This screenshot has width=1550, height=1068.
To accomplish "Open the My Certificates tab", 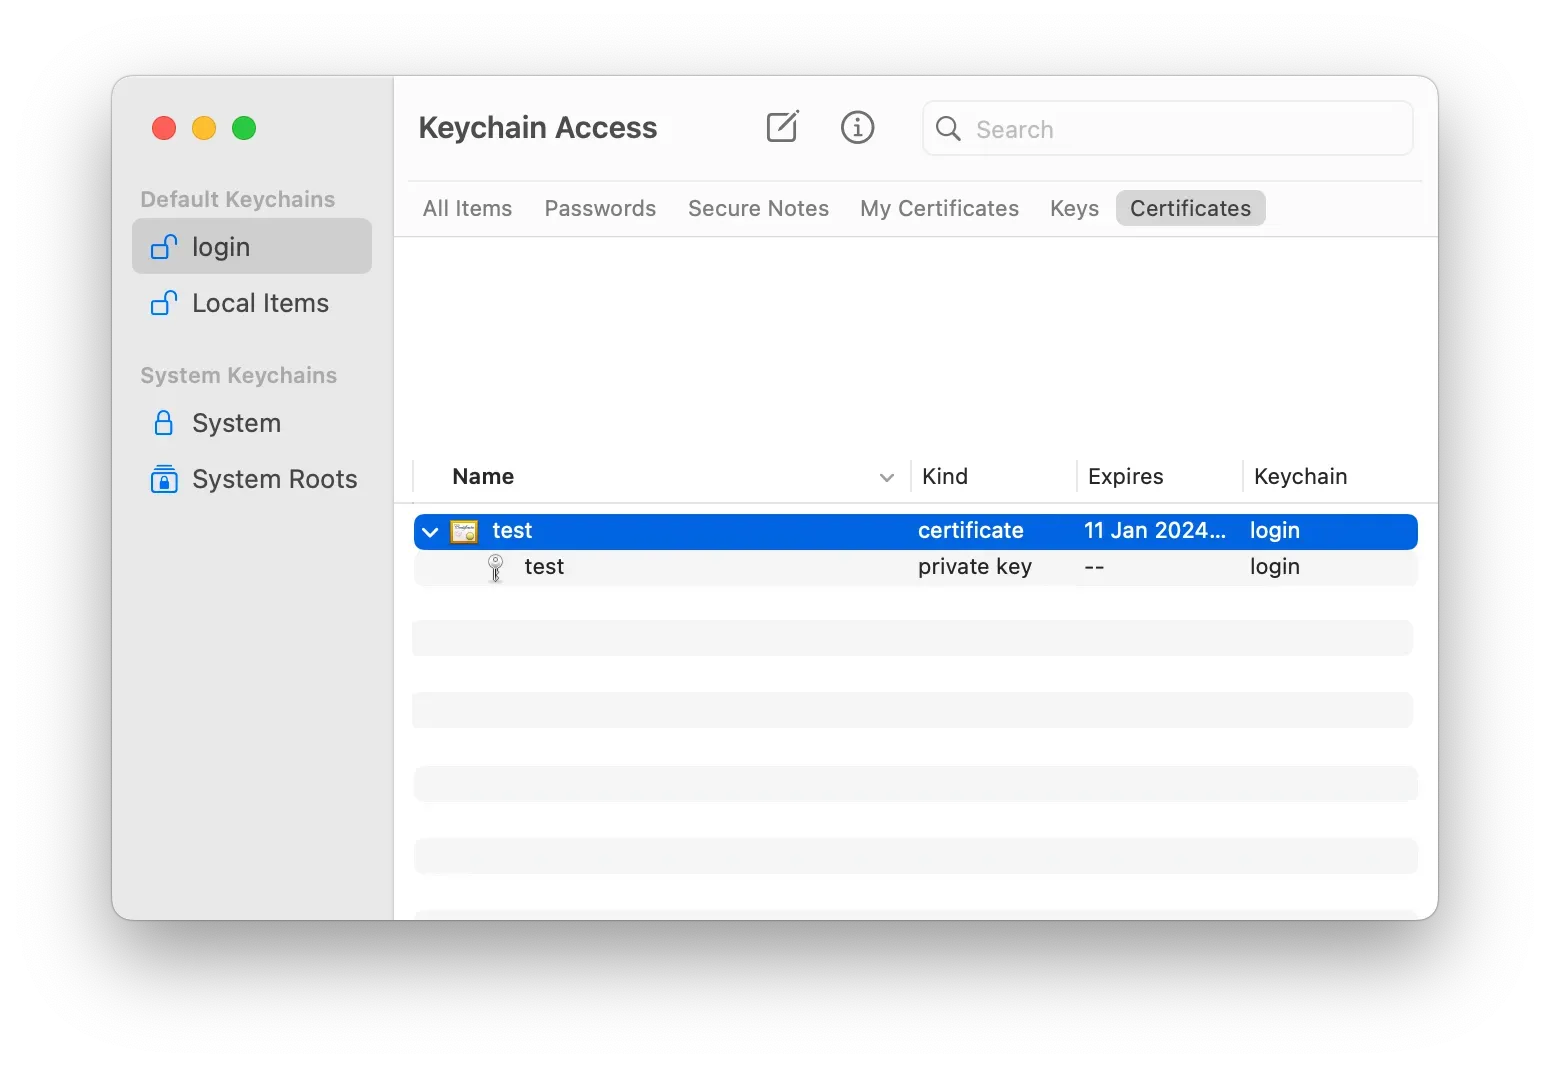I will pos(939,208).
